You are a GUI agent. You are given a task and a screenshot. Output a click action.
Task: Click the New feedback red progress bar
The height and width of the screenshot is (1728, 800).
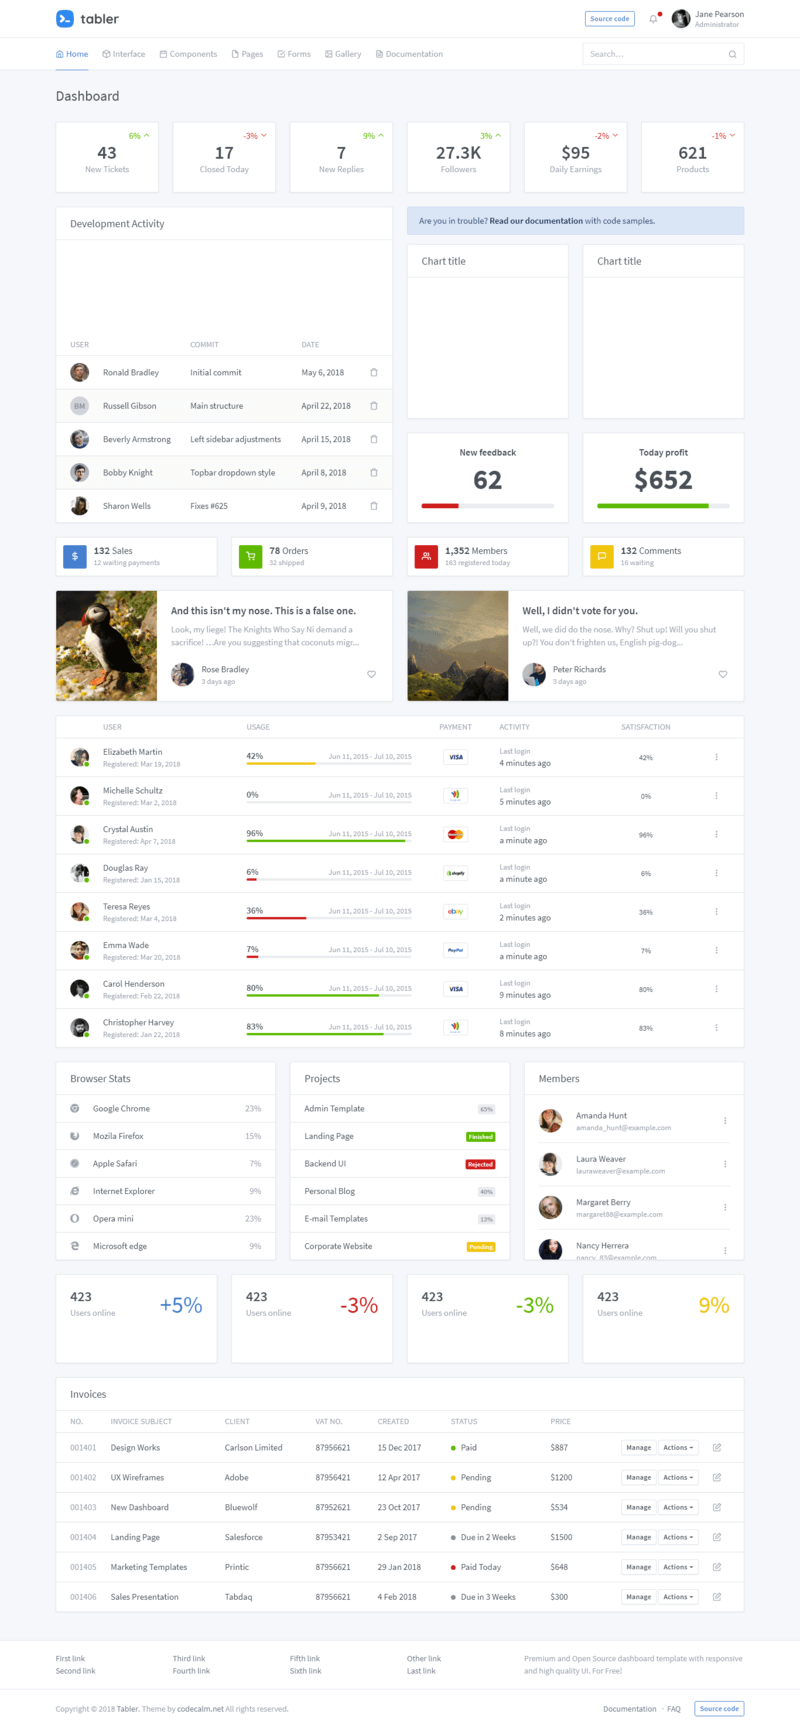(x=440, y=506)
